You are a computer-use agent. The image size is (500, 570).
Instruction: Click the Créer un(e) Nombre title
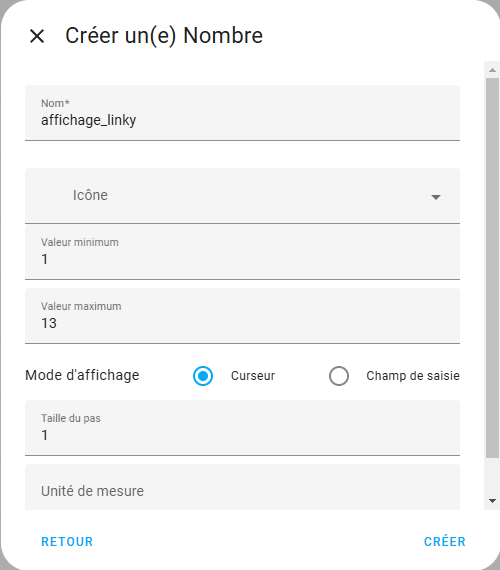click(x=164, y=36)
